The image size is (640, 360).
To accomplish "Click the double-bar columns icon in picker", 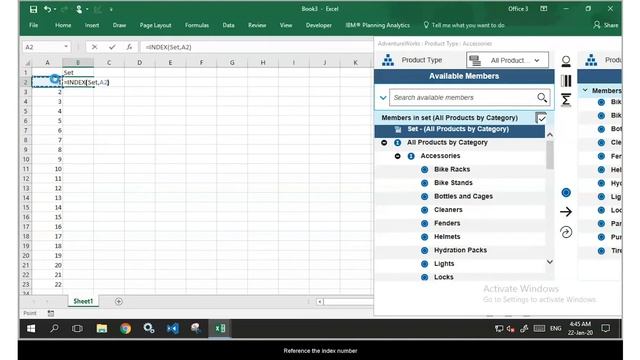I will click(566, 80).
